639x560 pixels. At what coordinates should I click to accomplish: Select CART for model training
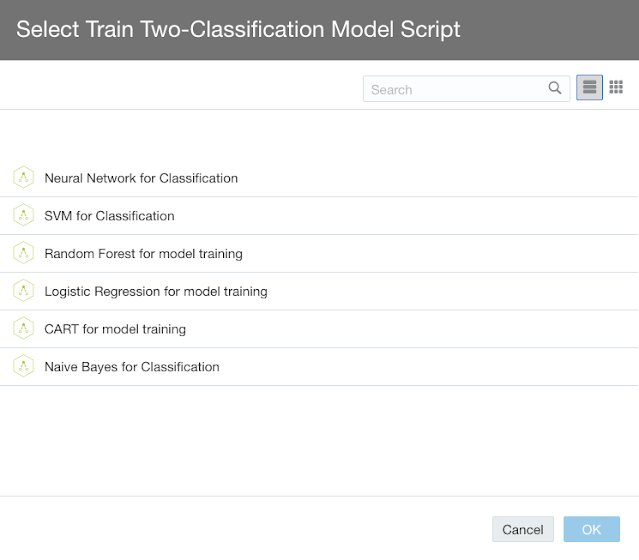(x=115, y=329)
